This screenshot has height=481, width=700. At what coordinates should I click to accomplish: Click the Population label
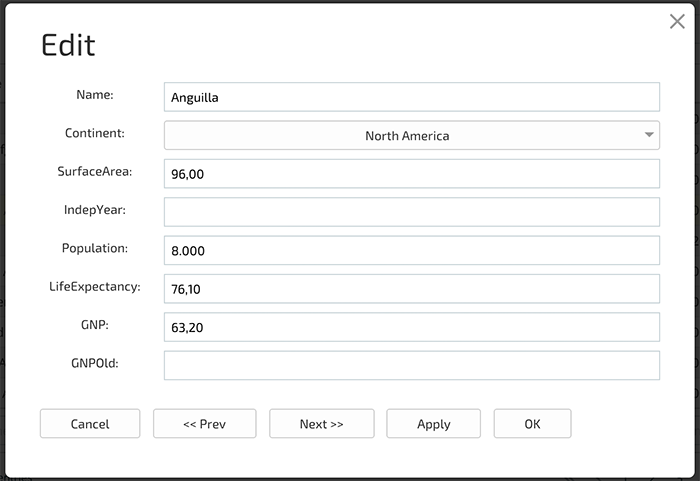(x=95, y=248)
